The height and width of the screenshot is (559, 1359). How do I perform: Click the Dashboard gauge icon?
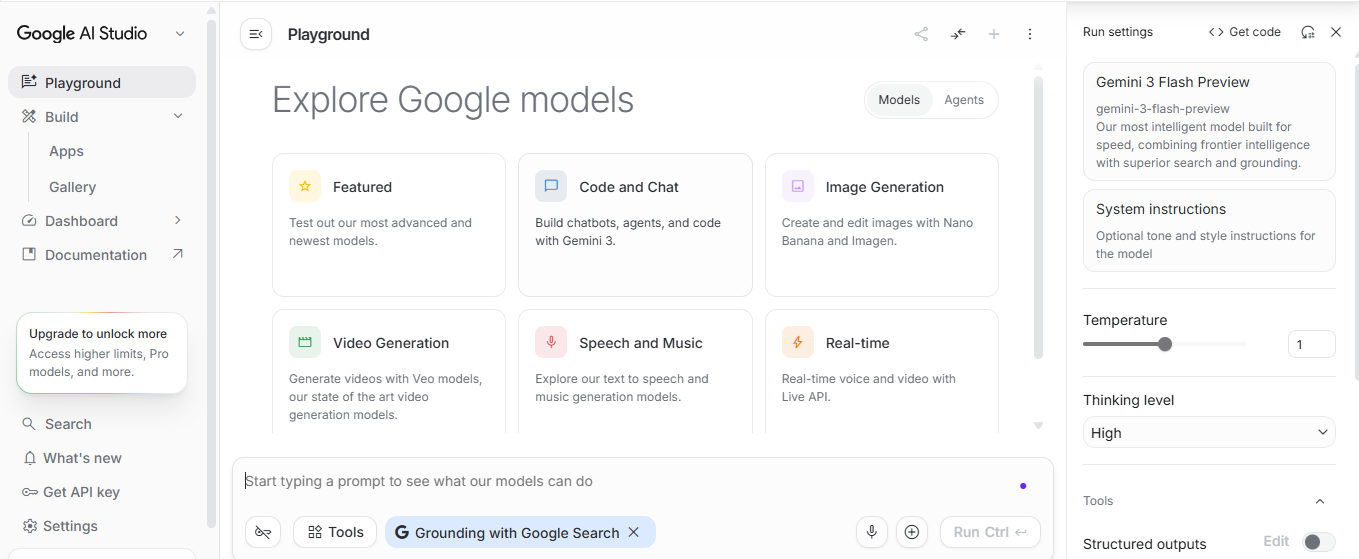click(x=29, y=220)
